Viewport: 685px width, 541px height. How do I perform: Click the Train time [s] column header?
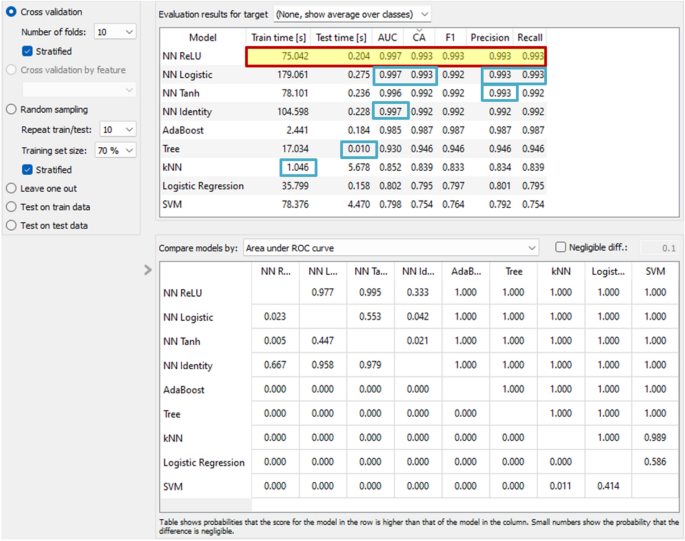(x=279, y=37)
